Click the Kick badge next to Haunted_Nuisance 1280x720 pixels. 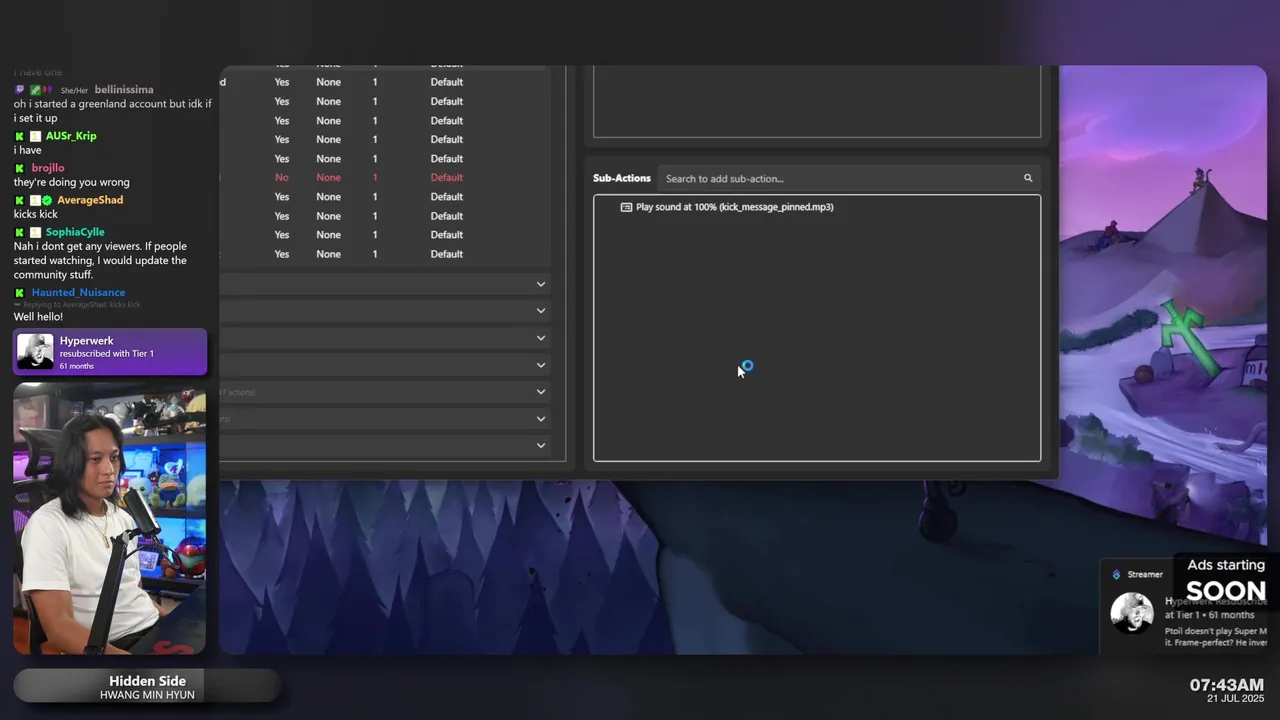tap(19, 293)
